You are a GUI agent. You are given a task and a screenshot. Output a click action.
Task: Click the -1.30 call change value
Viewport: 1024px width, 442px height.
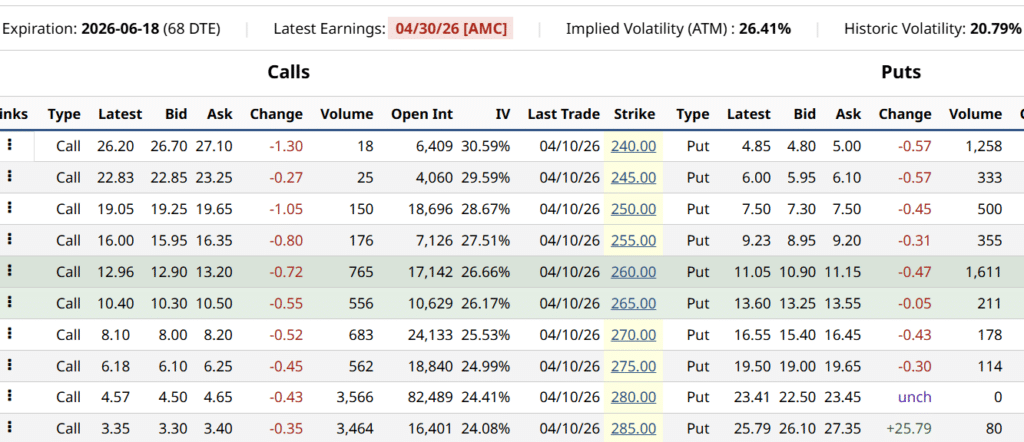click(x=286, y=146)
